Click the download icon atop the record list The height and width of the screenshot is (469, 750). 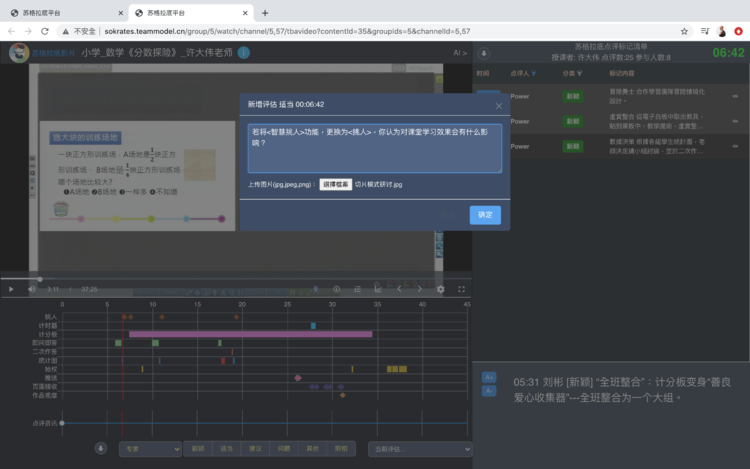pyautogui.click(x=485, y=53)
